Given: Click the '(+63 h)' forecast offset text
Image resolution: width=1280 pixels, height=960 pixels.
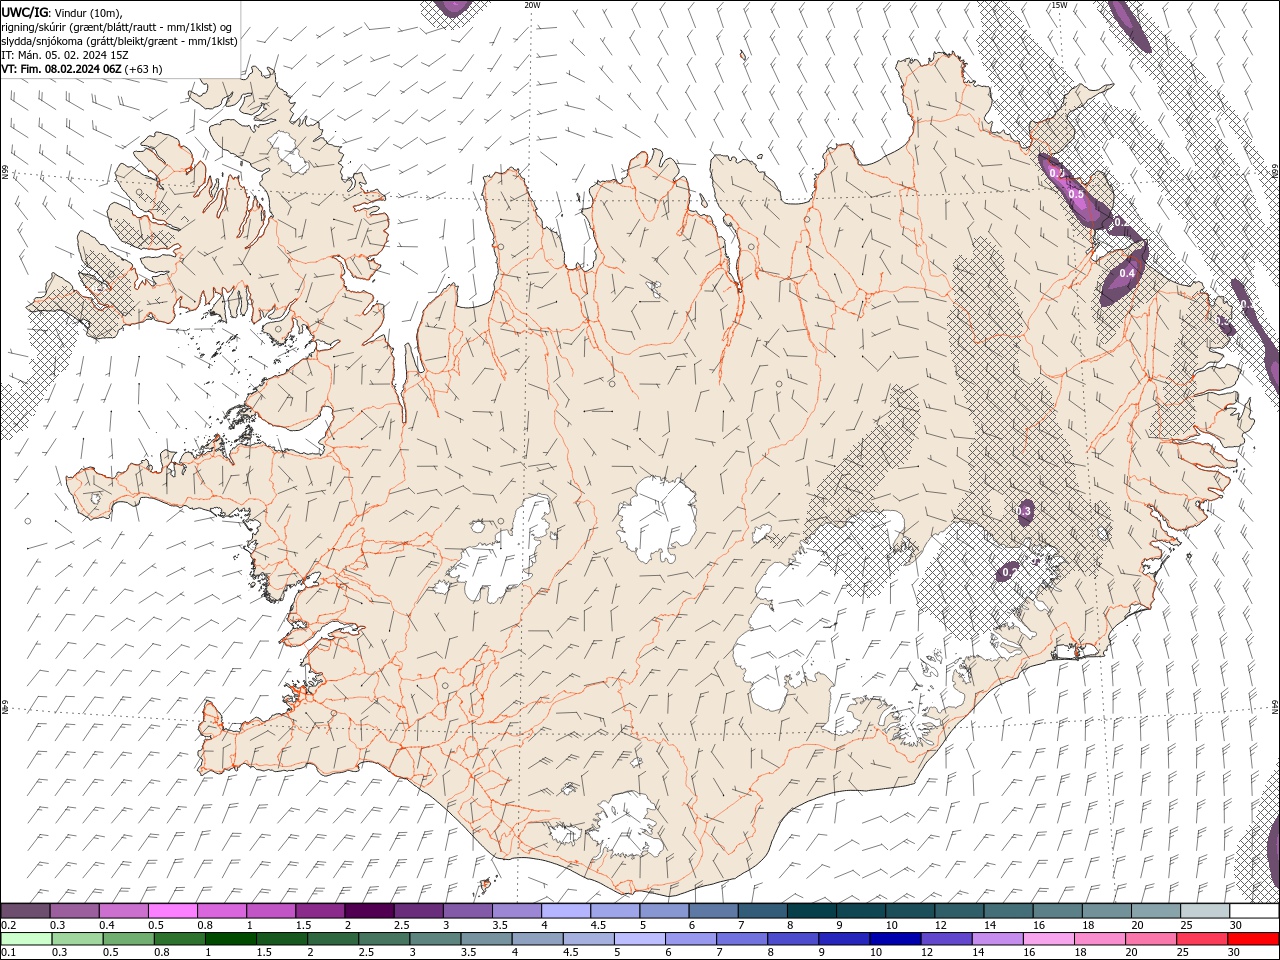Looking at the screenshot, I should point(144,69).
